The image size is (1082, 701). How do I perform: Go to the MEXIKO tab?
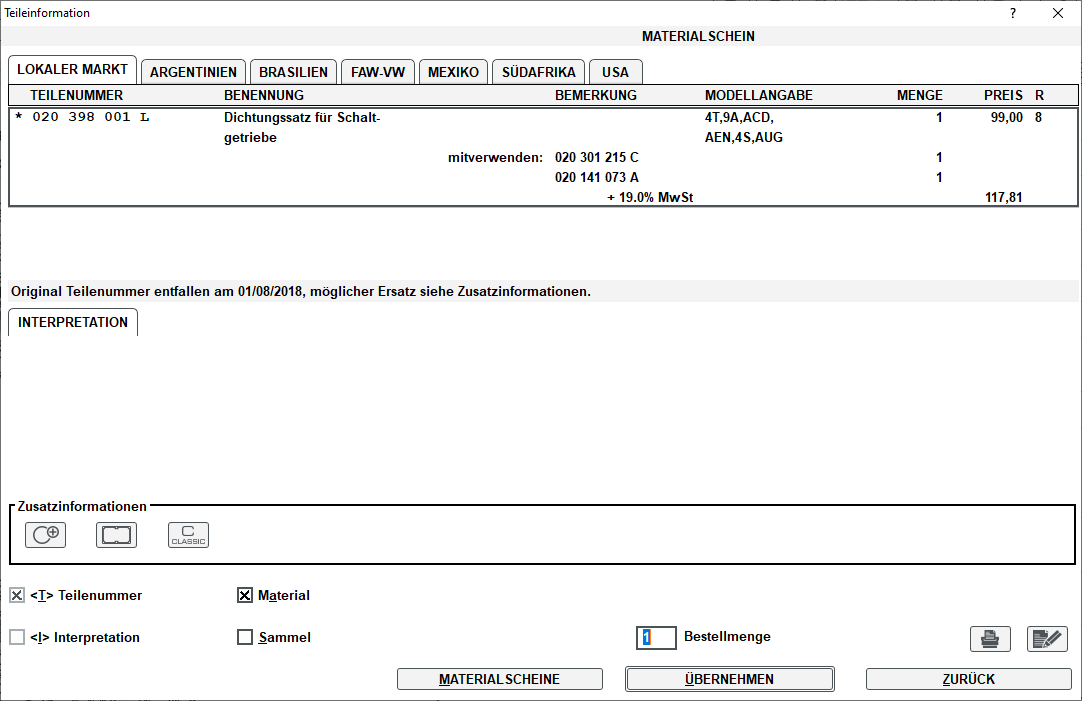(x=453, y=72)
